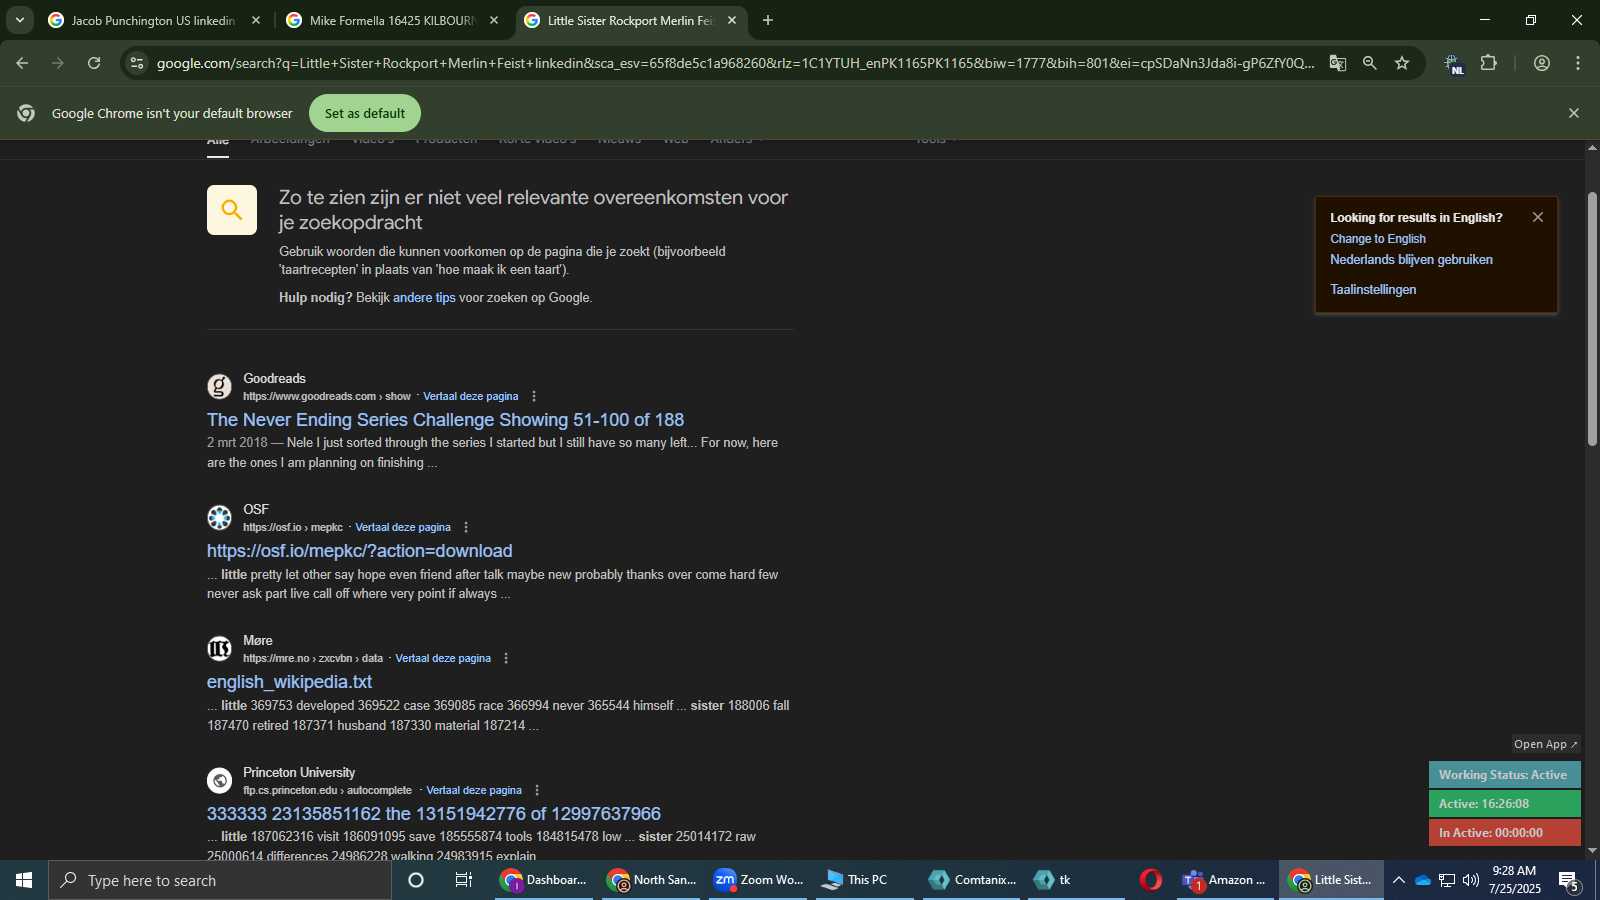Viewport: 1600px width, 900px height.
Task: Open the osf.io mepkc download result
Action: 359,551
